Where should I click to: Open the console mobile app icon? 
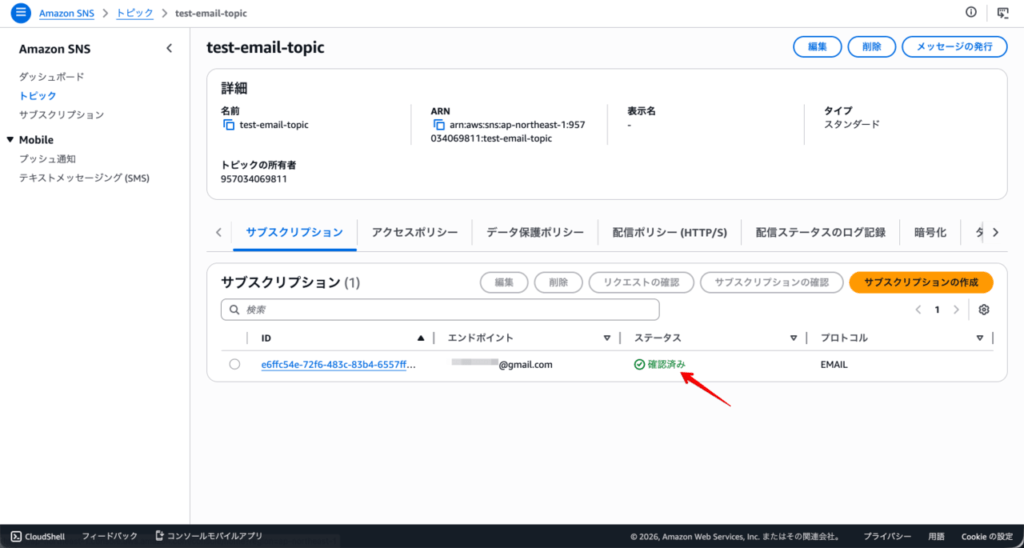coord(159,536)
